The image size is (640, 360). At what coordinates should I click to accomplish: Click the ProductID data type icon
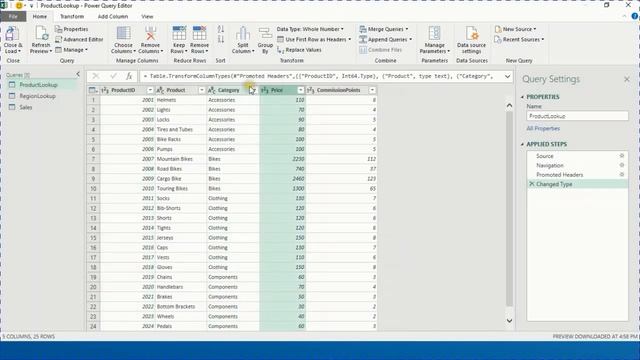pos(105,90)
